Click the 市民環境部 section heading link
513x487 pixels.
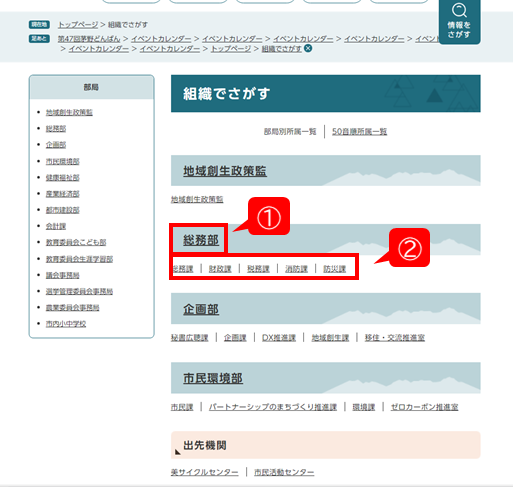coord(213,378)
